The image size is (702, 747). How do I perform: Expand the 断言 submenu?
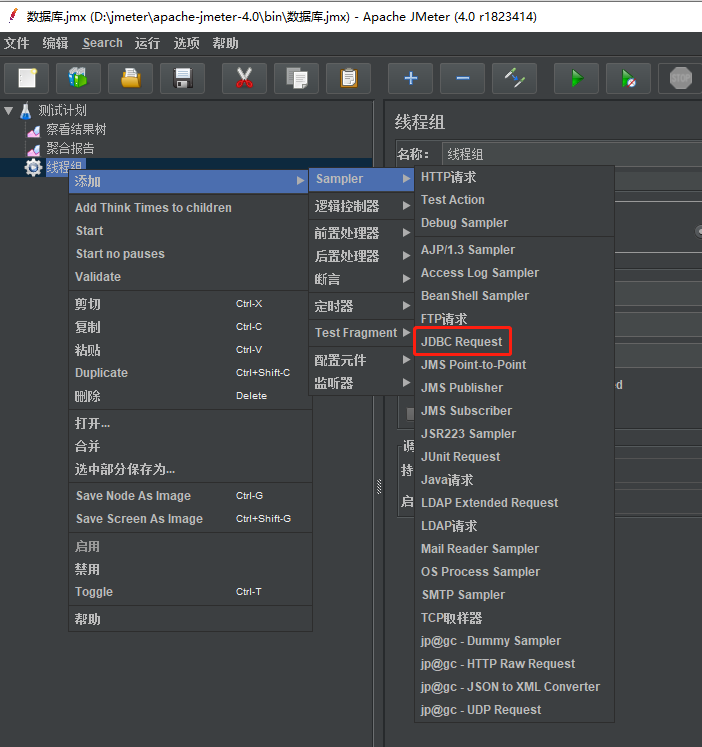361,279
